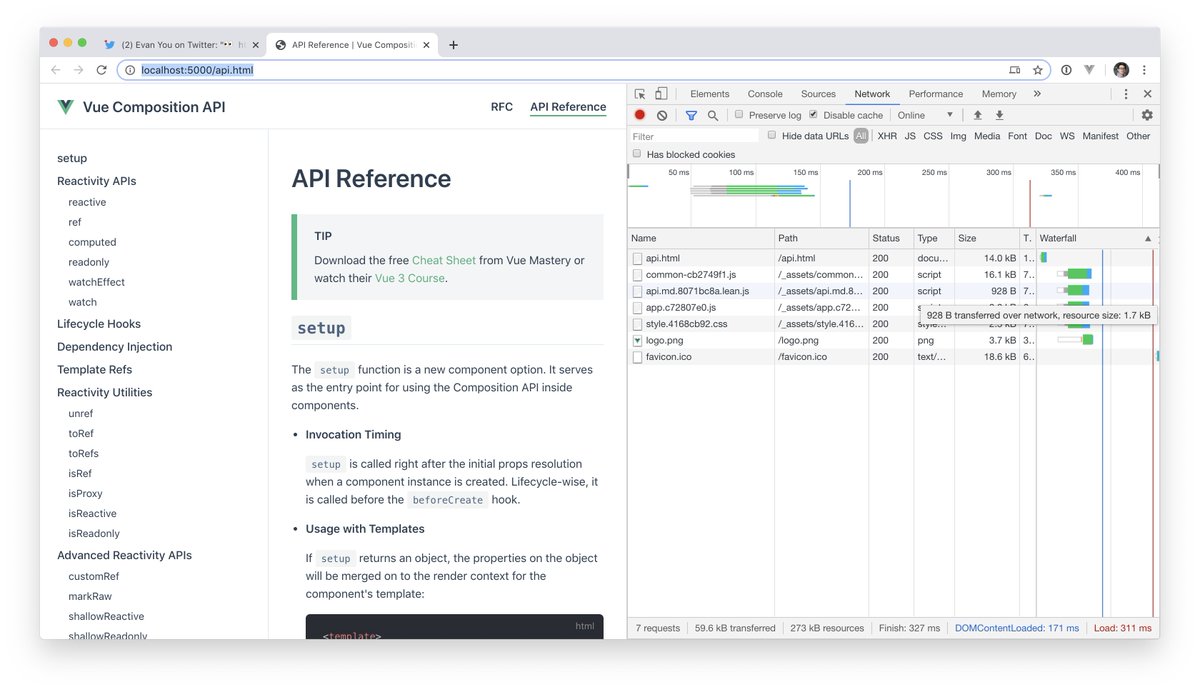Open the Memory tab

click(x=998, y=94)
